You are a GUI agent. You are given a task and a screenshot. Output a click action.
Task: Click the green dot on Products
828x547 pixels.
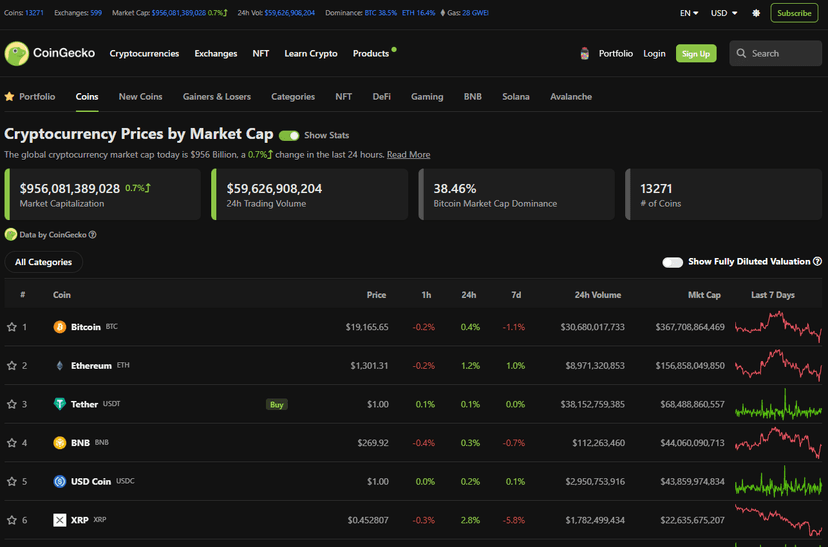[x=394, y=50]
